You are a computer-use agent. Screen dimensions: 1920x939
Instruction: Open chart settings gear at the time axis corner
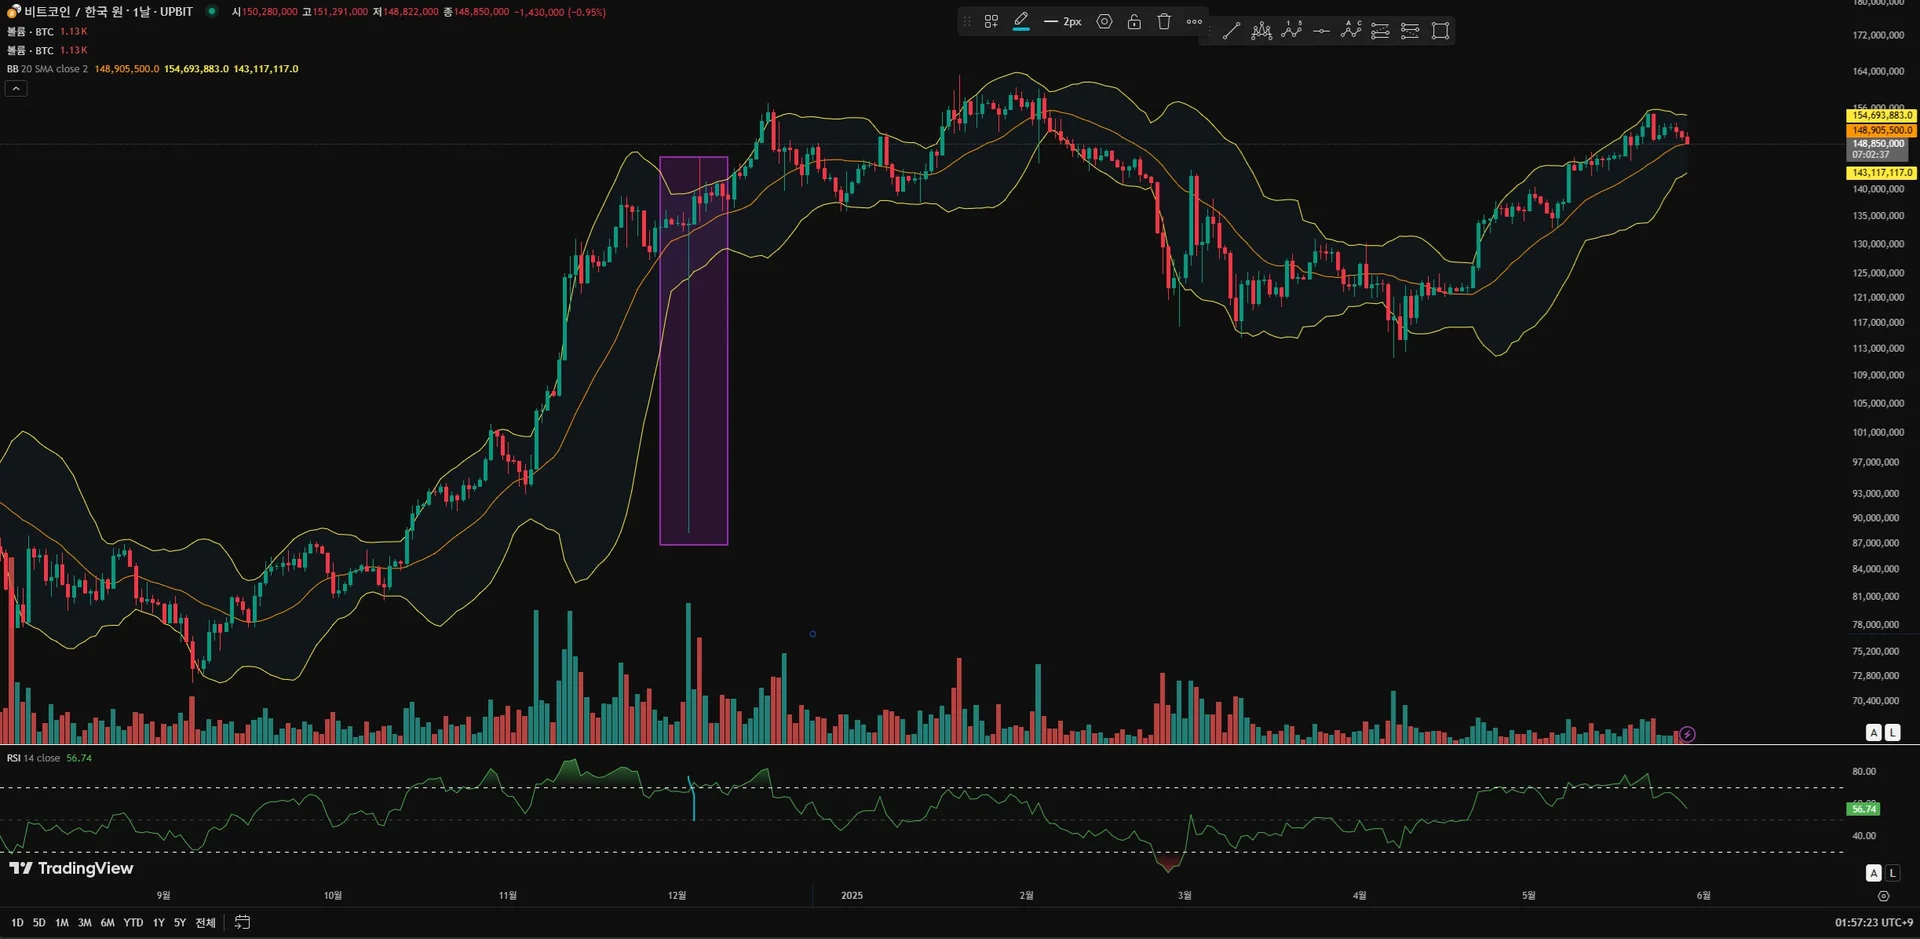(1883, 896)
